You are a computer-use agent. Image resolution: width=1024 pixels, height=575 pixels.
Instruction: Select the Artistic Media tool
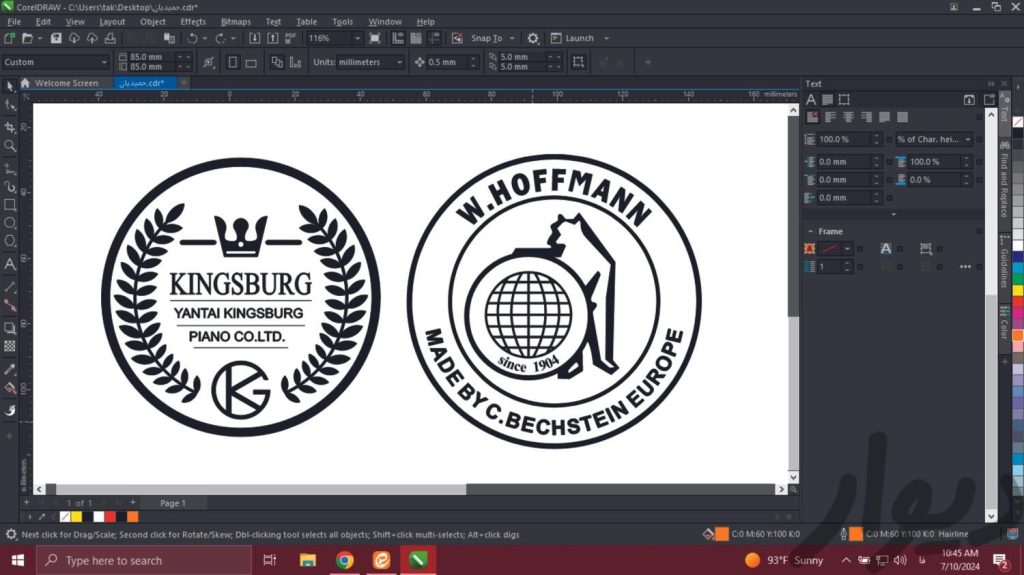pyautogui.click(x=10, y=187)
